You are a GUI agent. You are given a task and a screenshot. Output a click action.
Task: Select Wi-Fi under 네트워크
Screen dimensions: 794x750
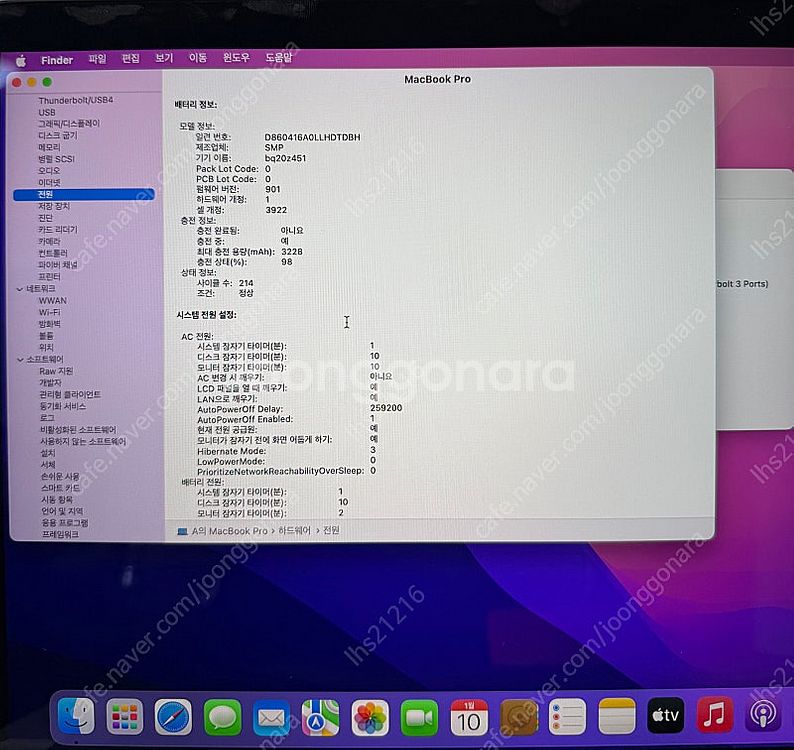pyautogui.click(x=50, y=312)
